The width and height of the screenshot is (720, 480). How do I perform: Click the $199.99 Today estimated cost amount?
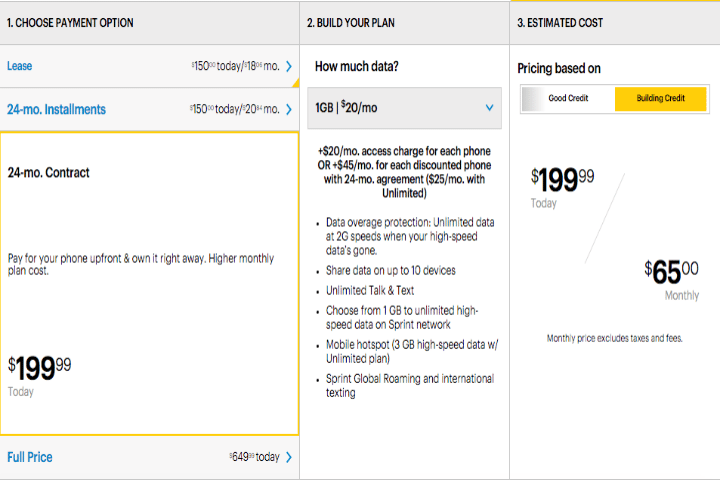point(565,181)
